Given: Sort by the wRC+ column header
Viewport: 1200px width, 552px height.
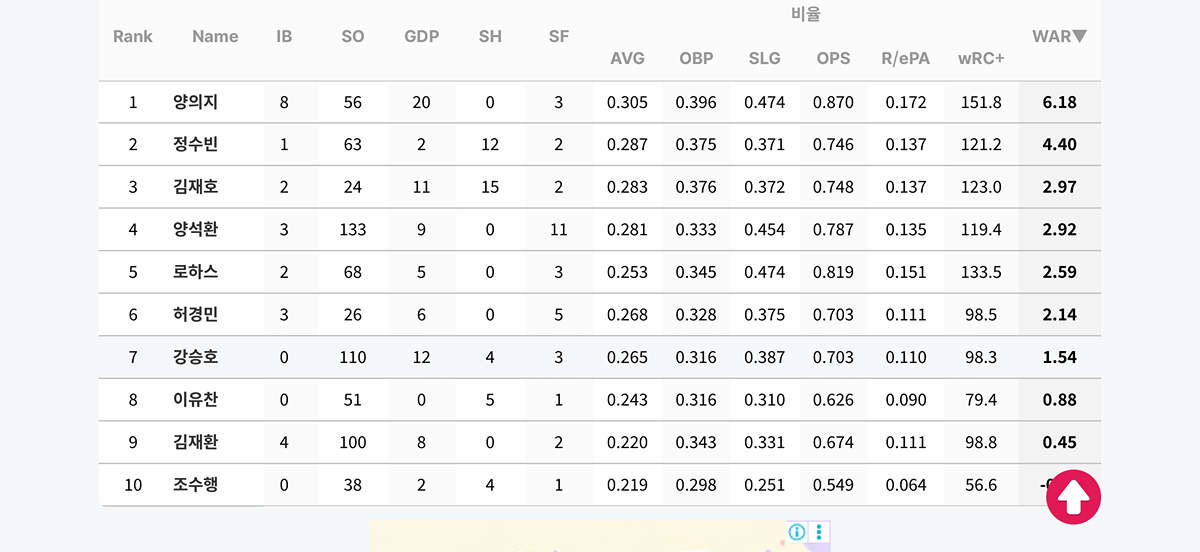Looking at the screenshot, I should tap(981, 59).
